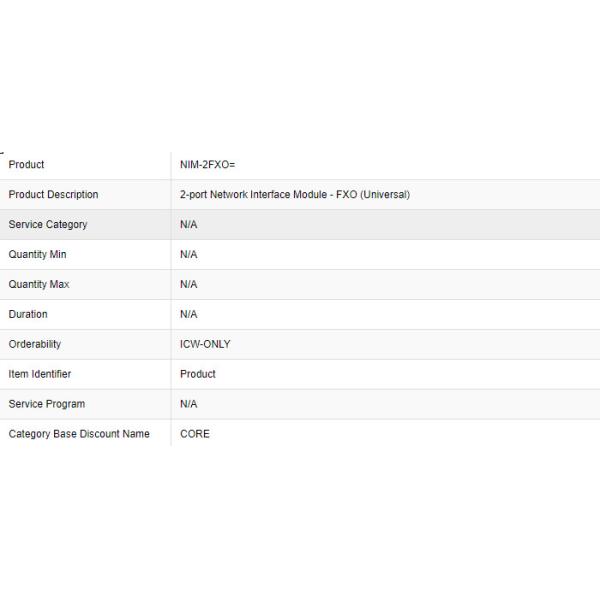Select the CORE discount name value
The height and width of the screenshot is (600, 600).
tap(195, 435)
